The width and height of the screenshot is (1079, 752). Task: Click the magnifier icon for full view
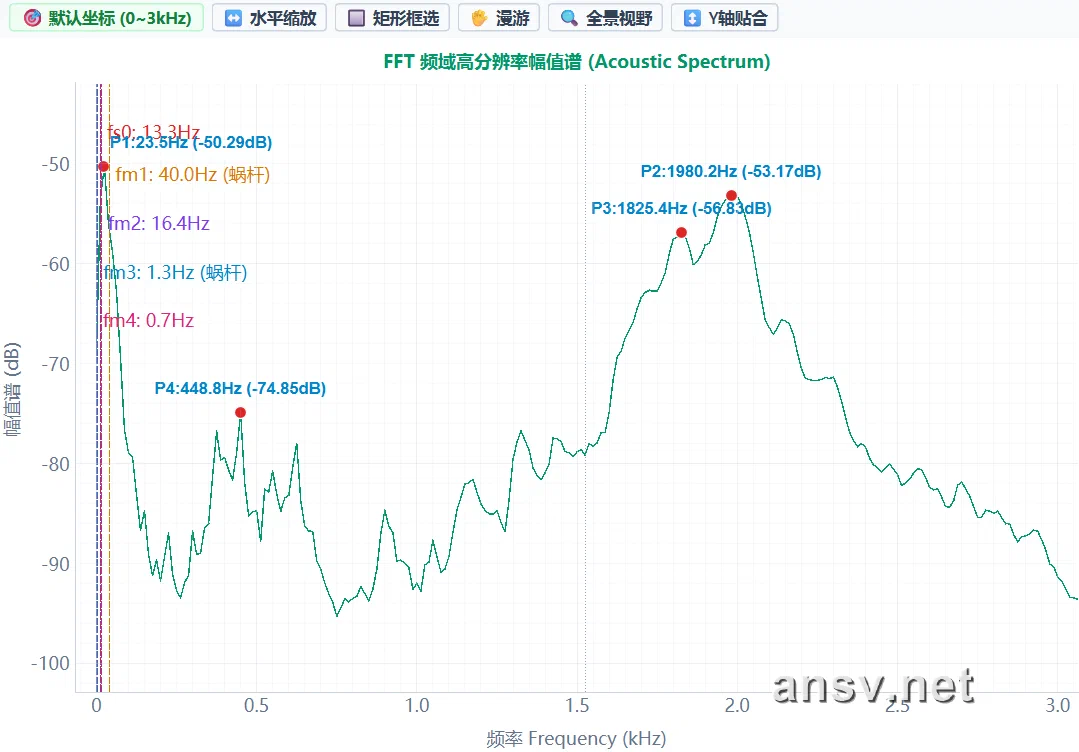(568, 18)
